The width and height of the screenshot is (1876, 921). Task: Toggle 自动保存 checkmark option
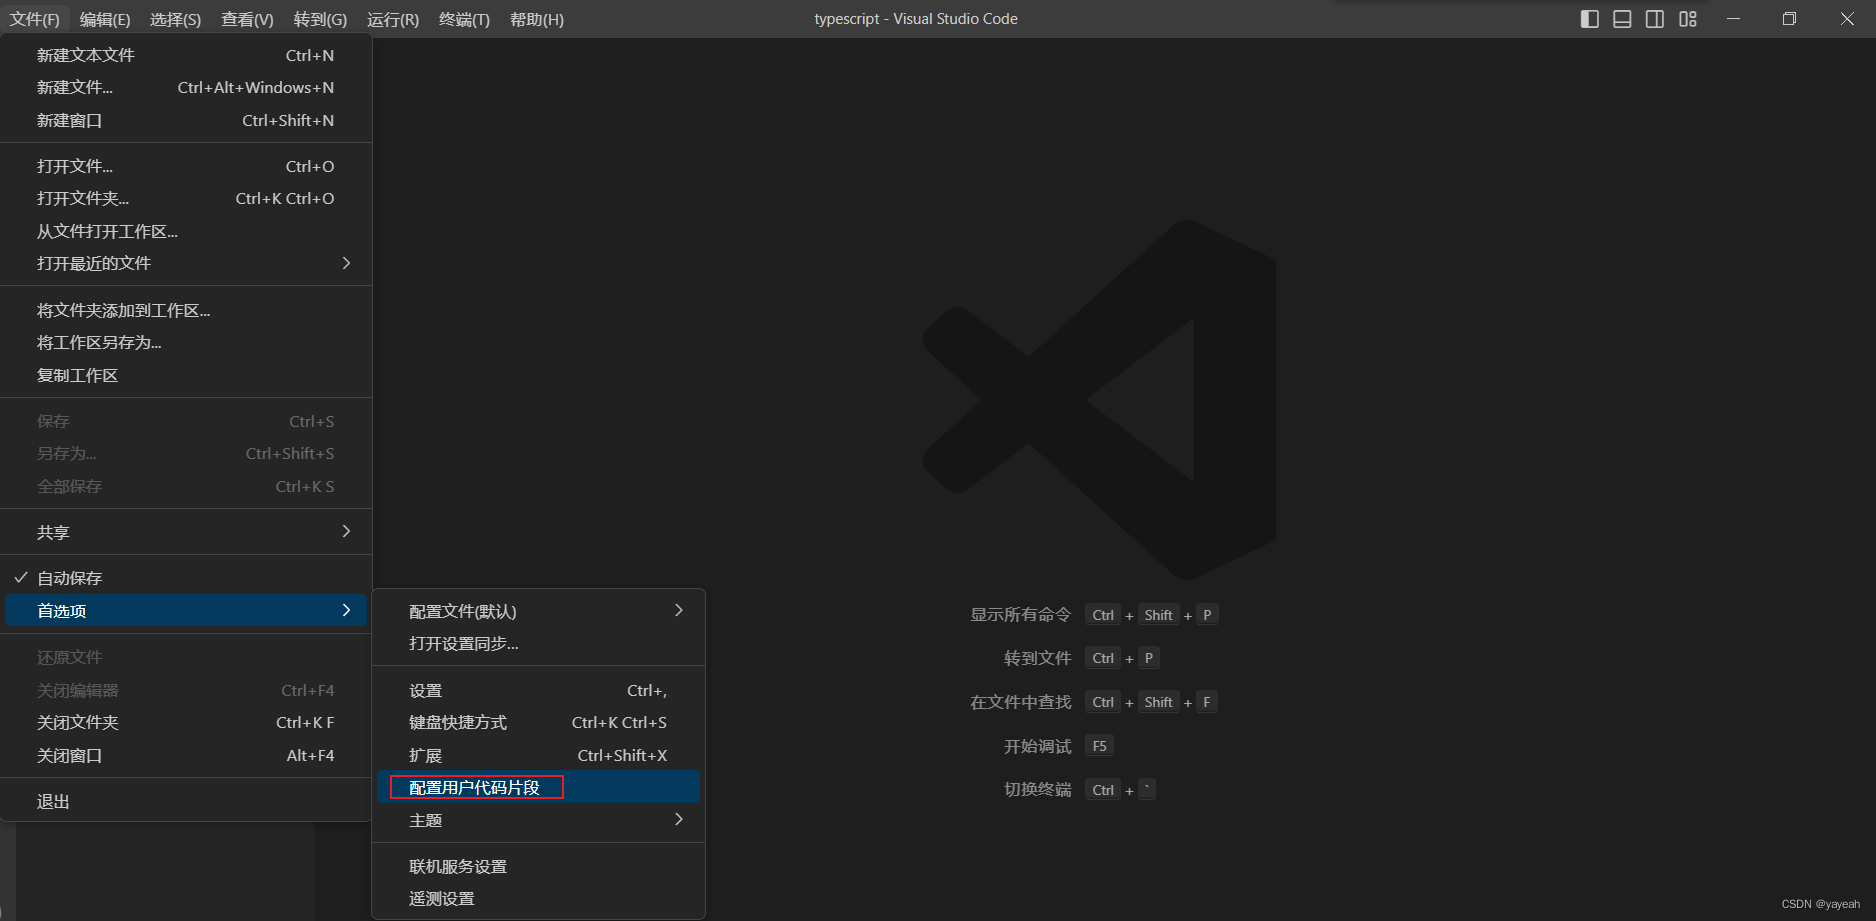[186, 578]
